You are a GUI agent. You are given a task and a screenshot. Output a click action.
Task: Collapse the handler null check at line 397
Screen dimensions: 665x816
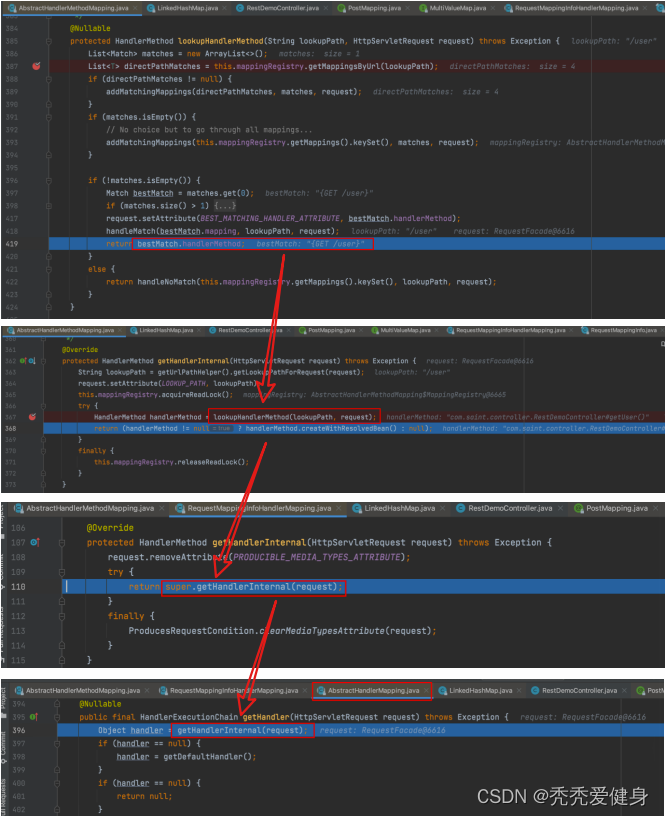click(57, 744)
